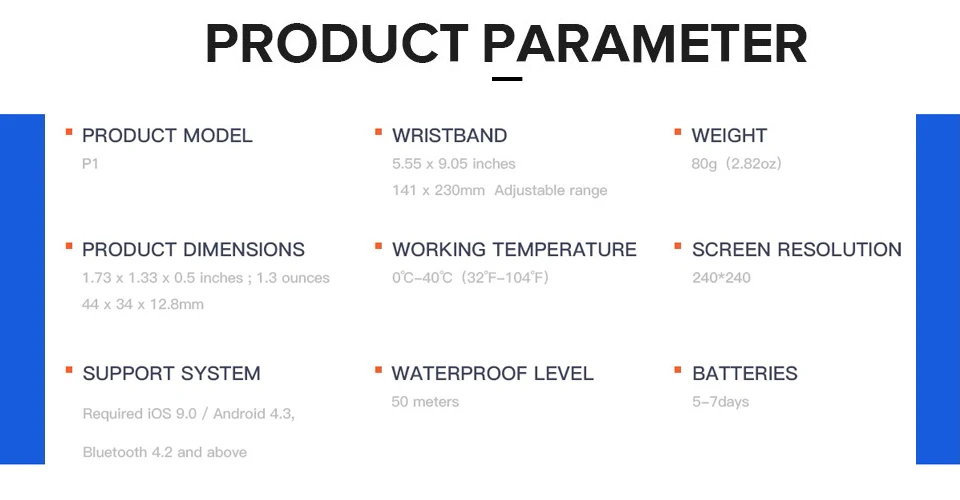Screen dimensions: 960x500
Task: Select the 240*240 resolution text
Action: (x=721, y=278)
